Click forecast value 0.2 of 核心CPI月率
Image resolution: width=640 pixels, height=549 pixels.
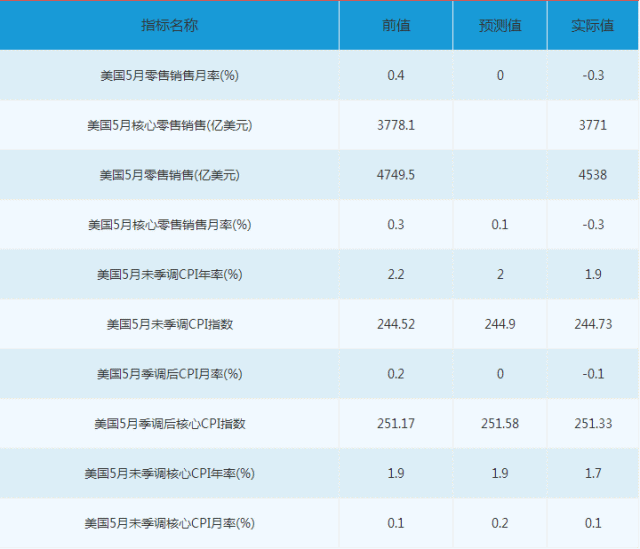click(x=500, y=524)
